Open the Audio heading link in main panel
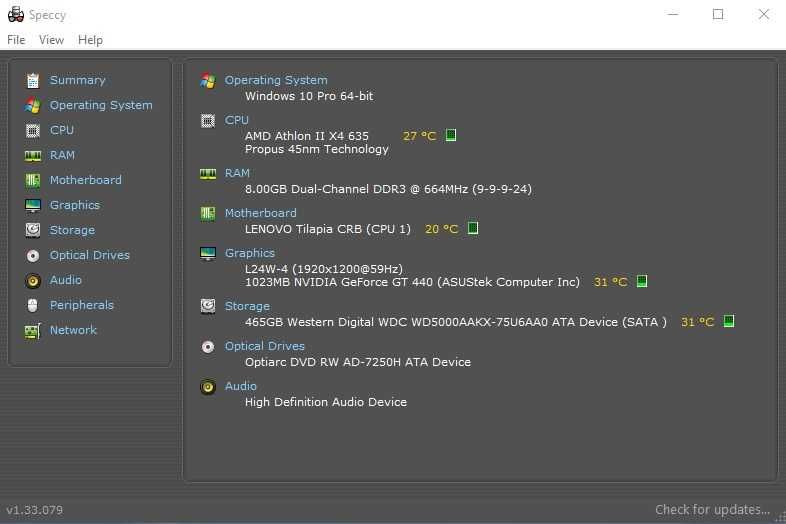This screenshot has height=524, width=786. pyautogui.click(x=241, y=386)
